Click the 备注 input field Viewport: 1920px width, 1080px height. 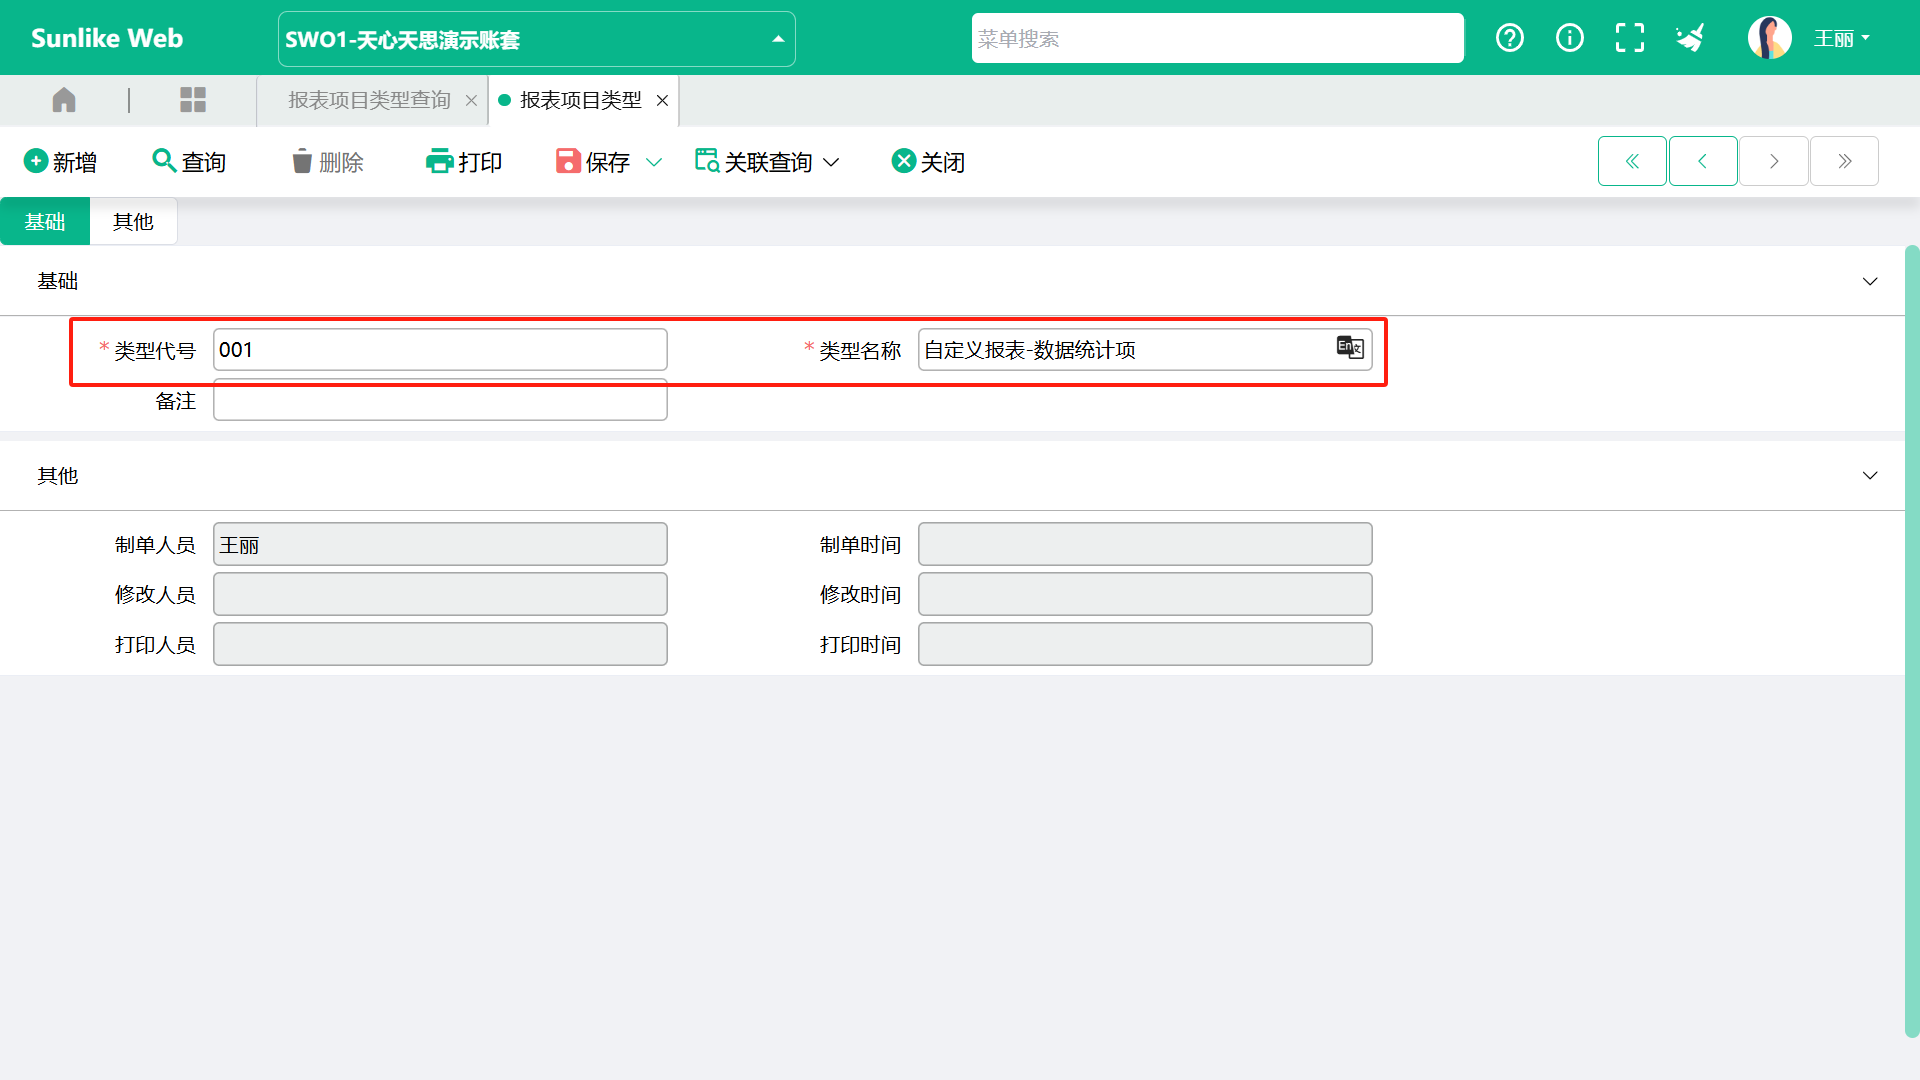coord(440,400)
